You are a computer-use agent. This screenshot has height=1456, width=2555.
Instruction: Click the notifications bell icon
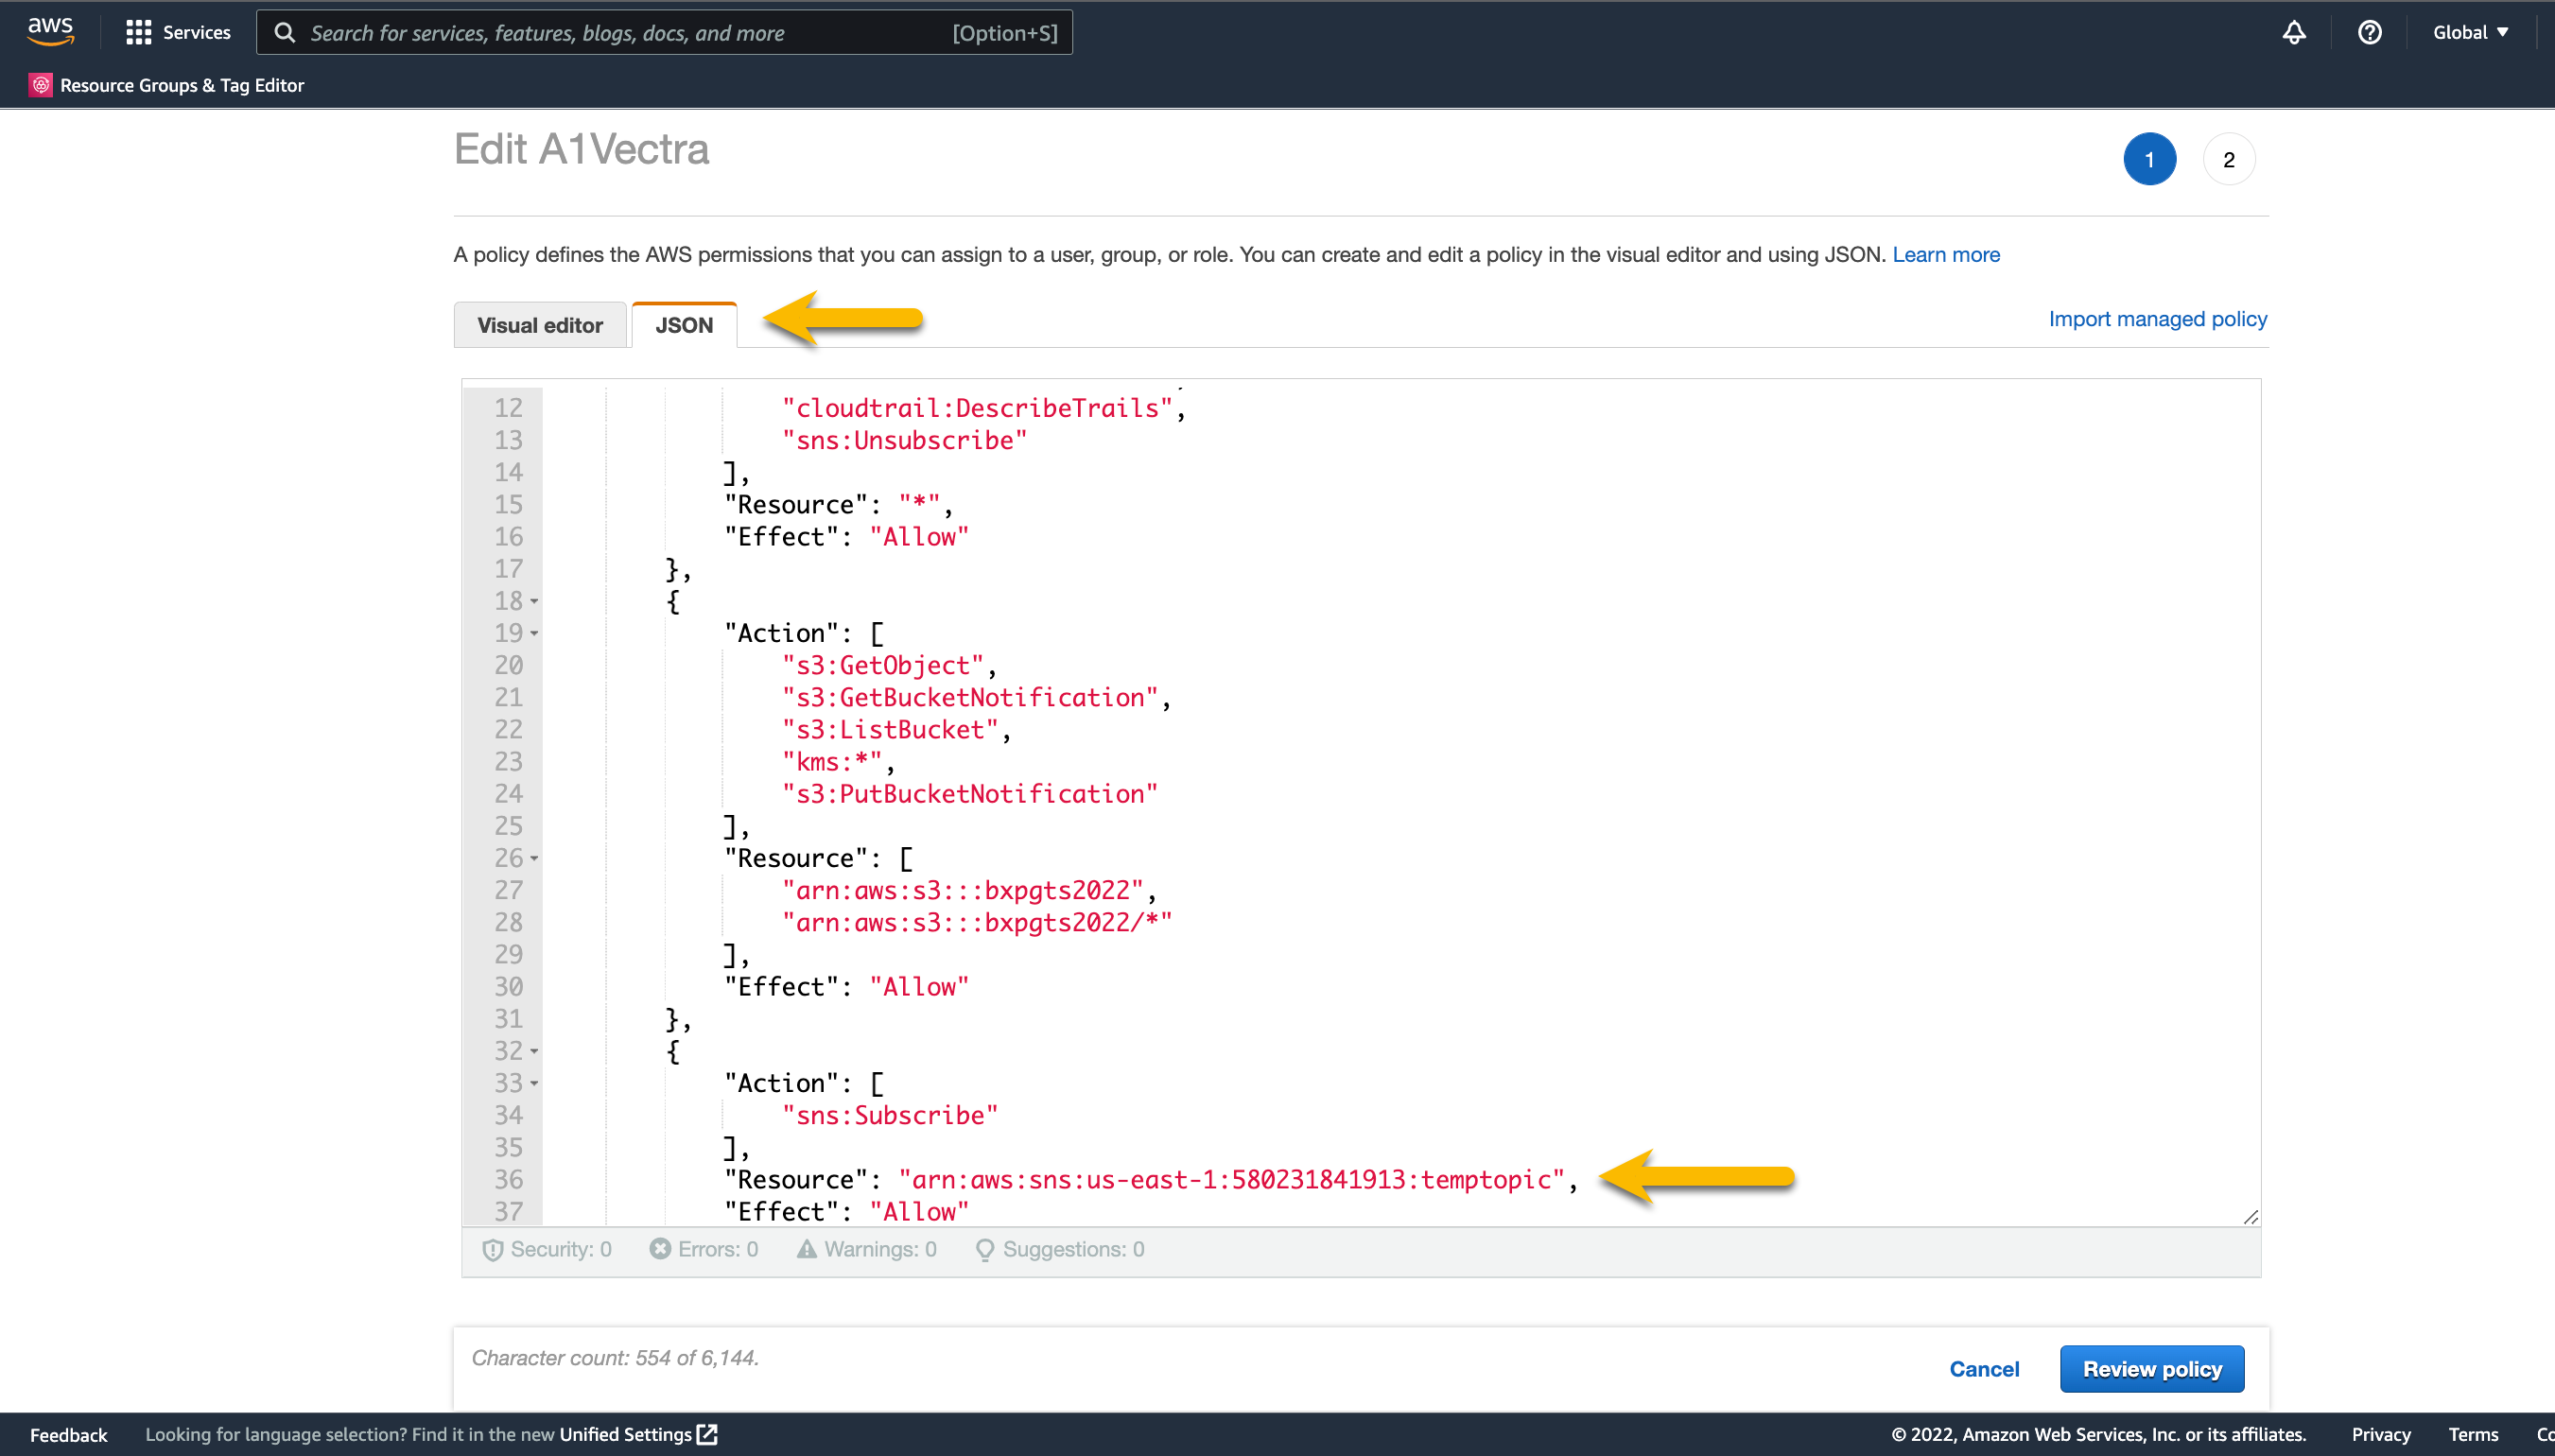[2293, 32]
